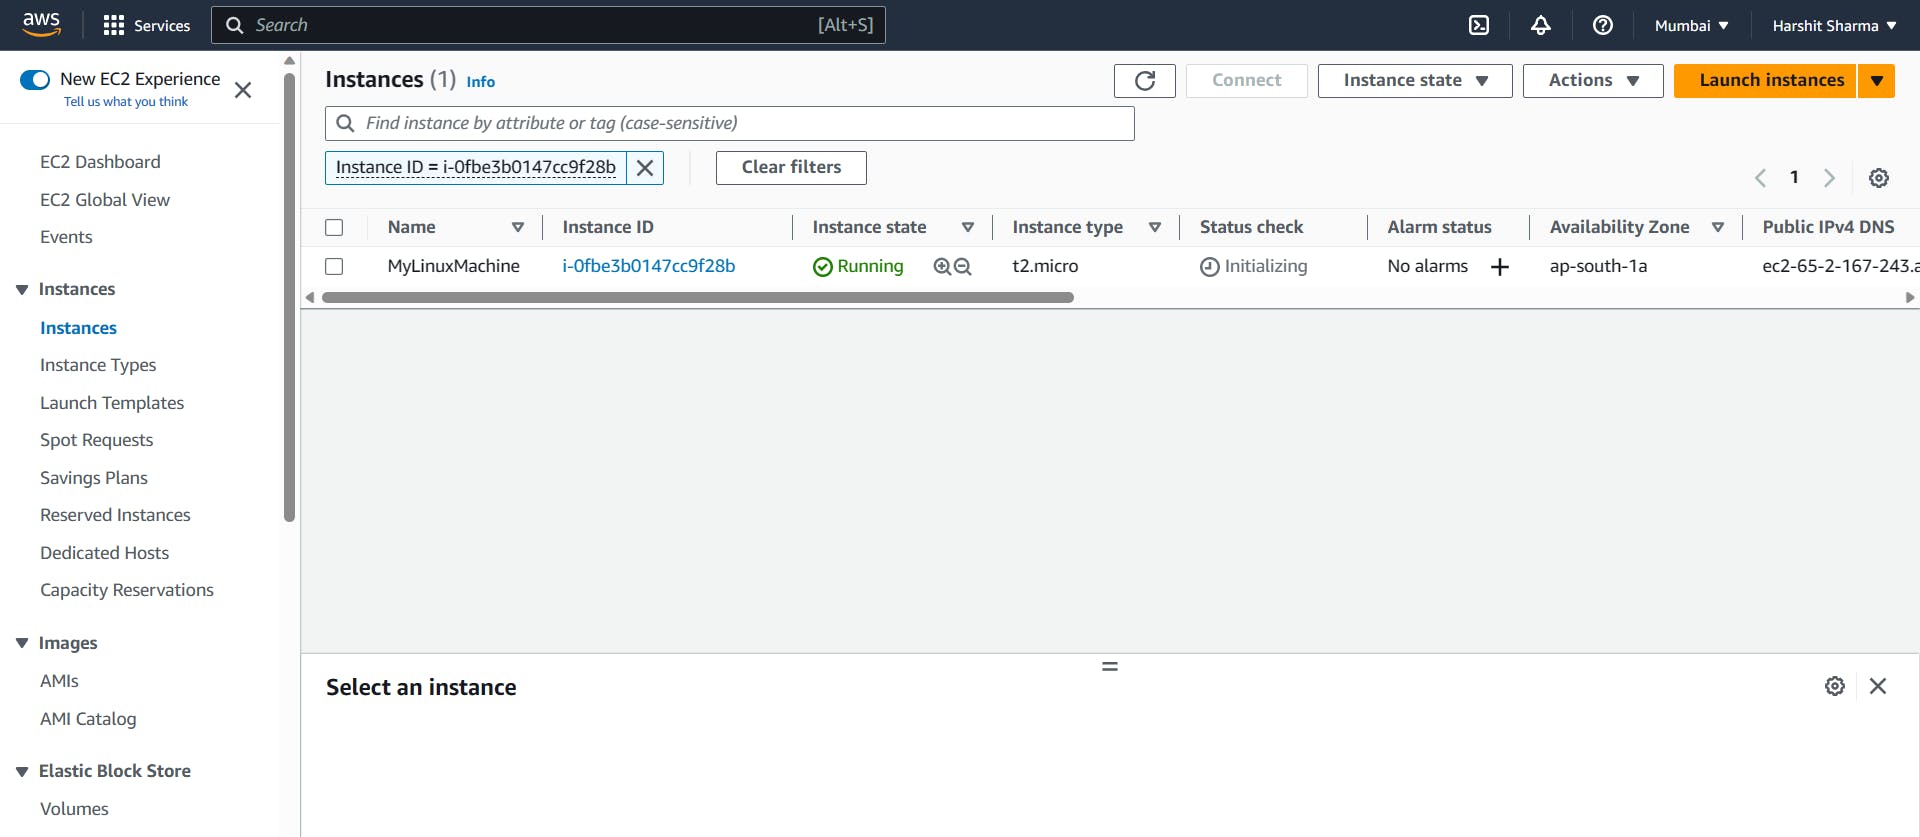The image size is (1920, 837).
Task: Open Launch Templates page
Action: point(112,403)
